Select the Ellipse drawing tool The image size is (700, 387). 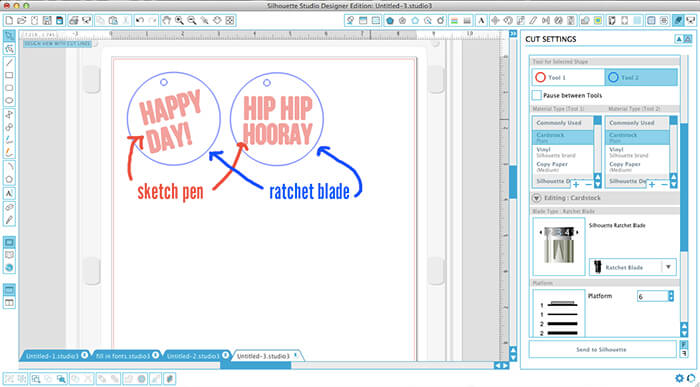tap(9, 100)
